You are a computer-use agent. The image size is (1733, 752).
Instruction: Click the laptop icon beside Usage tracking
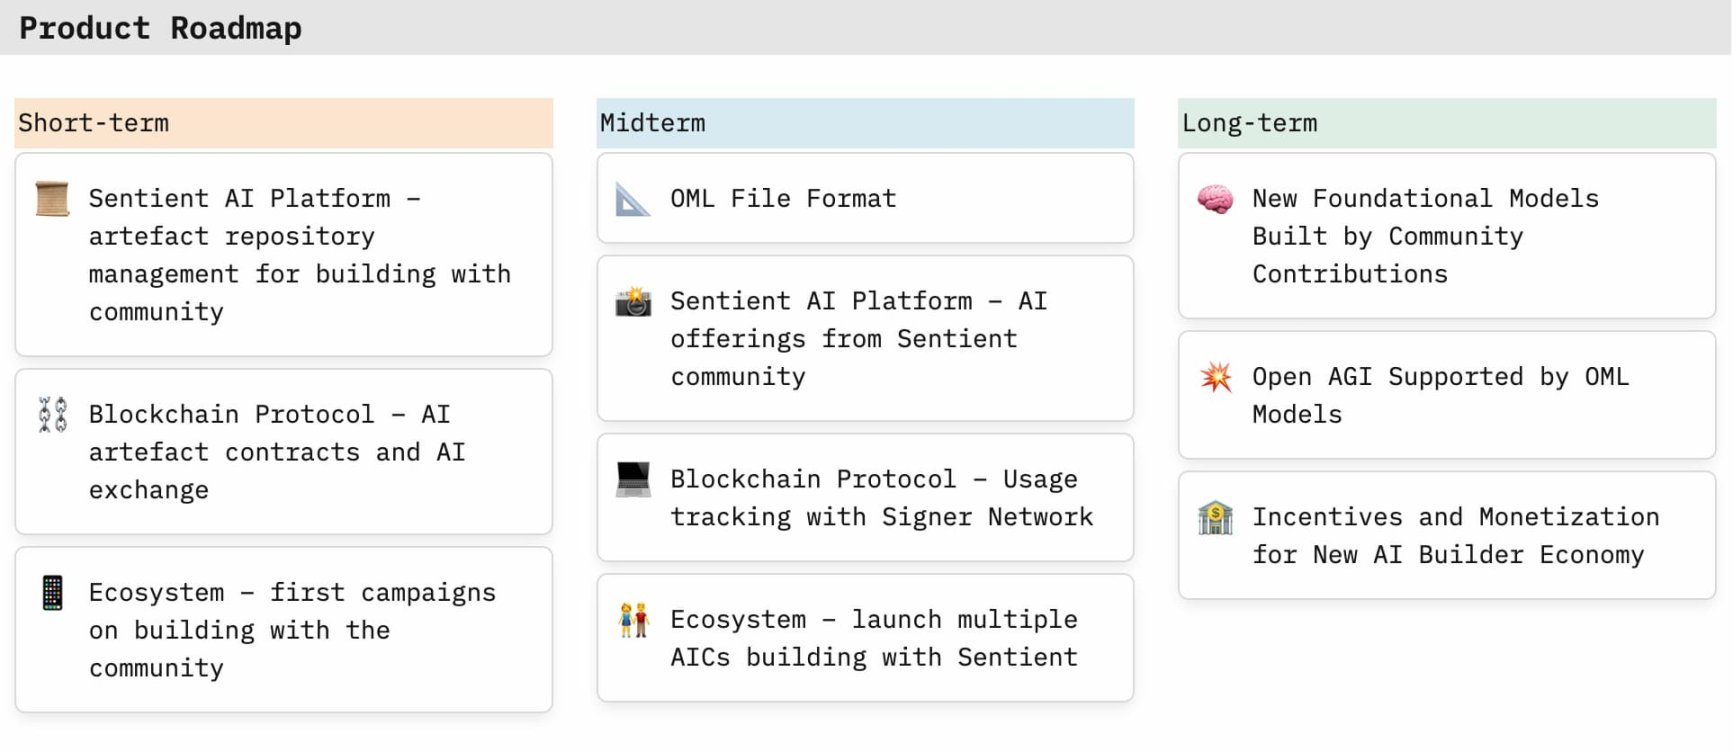[633, 479]
